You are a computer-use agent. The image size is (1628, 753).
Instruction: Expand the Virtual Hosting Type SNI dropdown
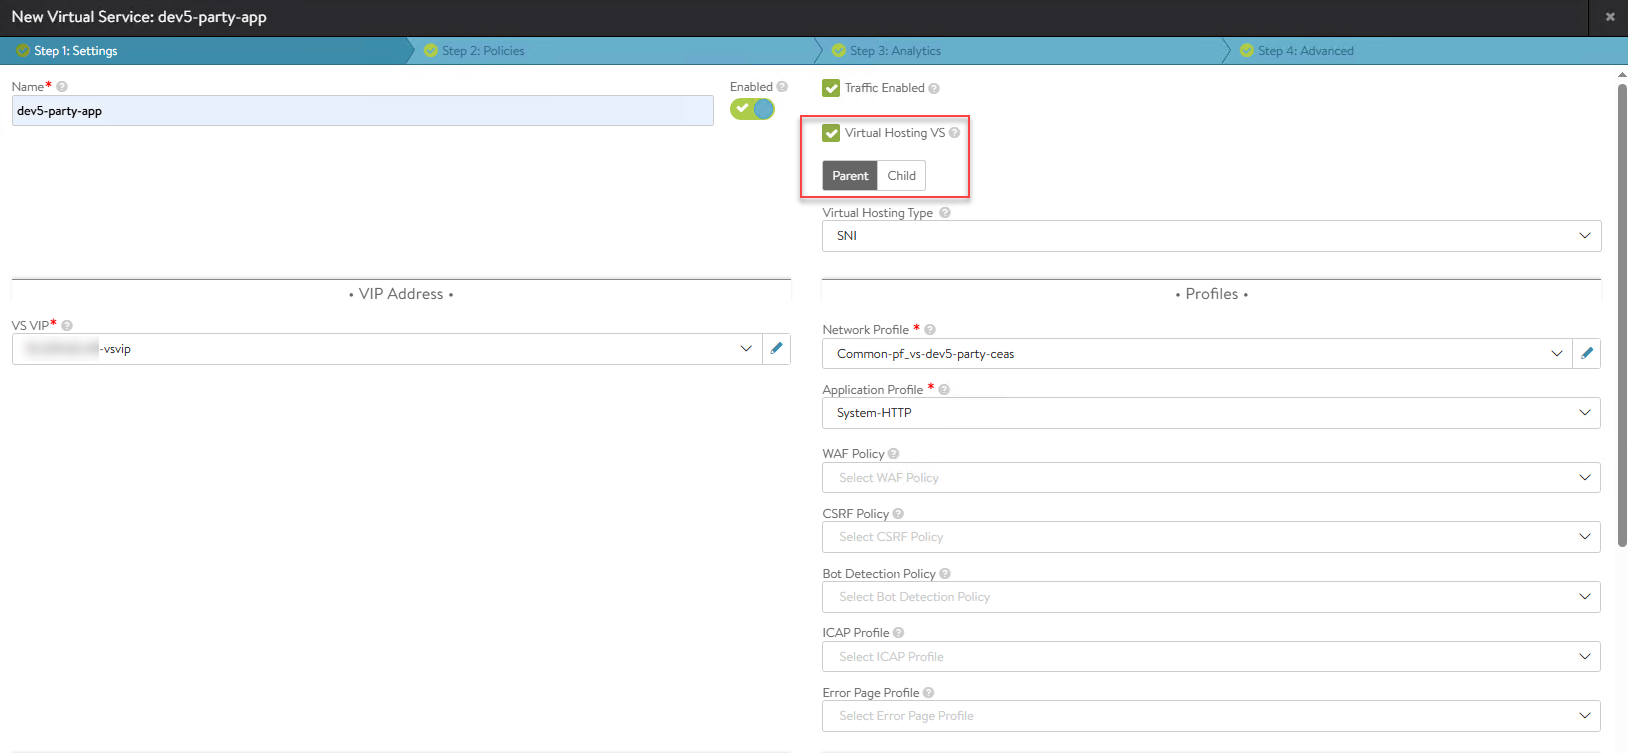point(1210,236)
